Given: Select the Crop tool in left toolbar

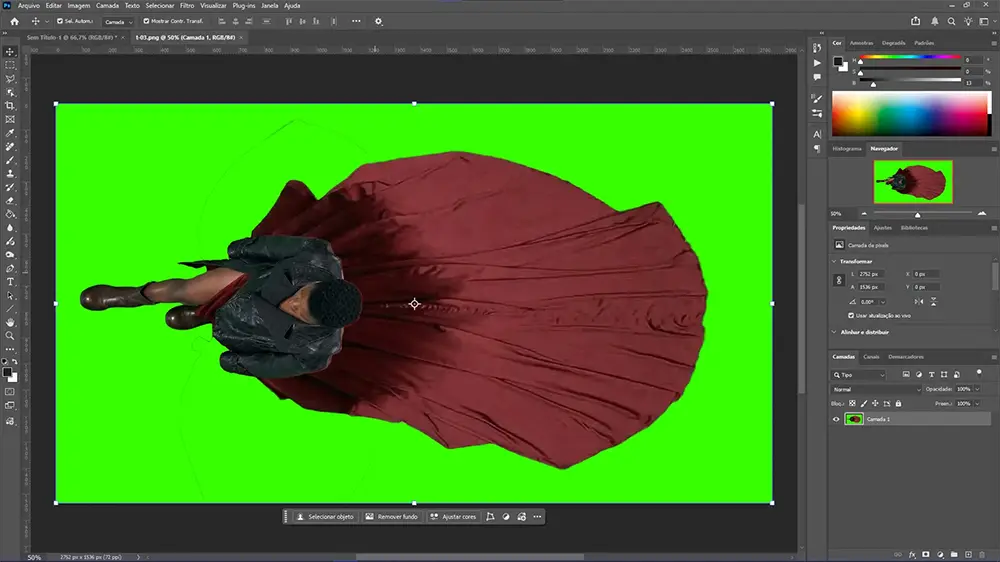Looking at the screenshot, I should click(x=11, y=105).
